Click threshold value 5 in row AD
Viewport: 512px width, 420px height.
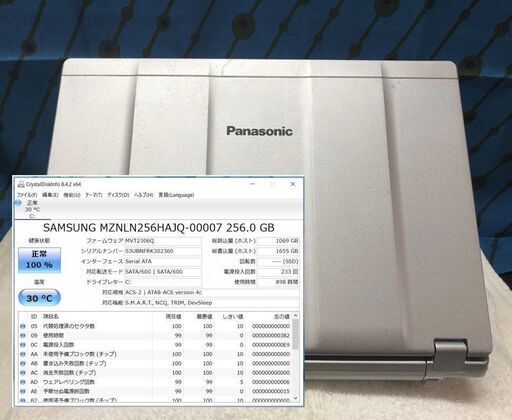[x=241, y=382]
